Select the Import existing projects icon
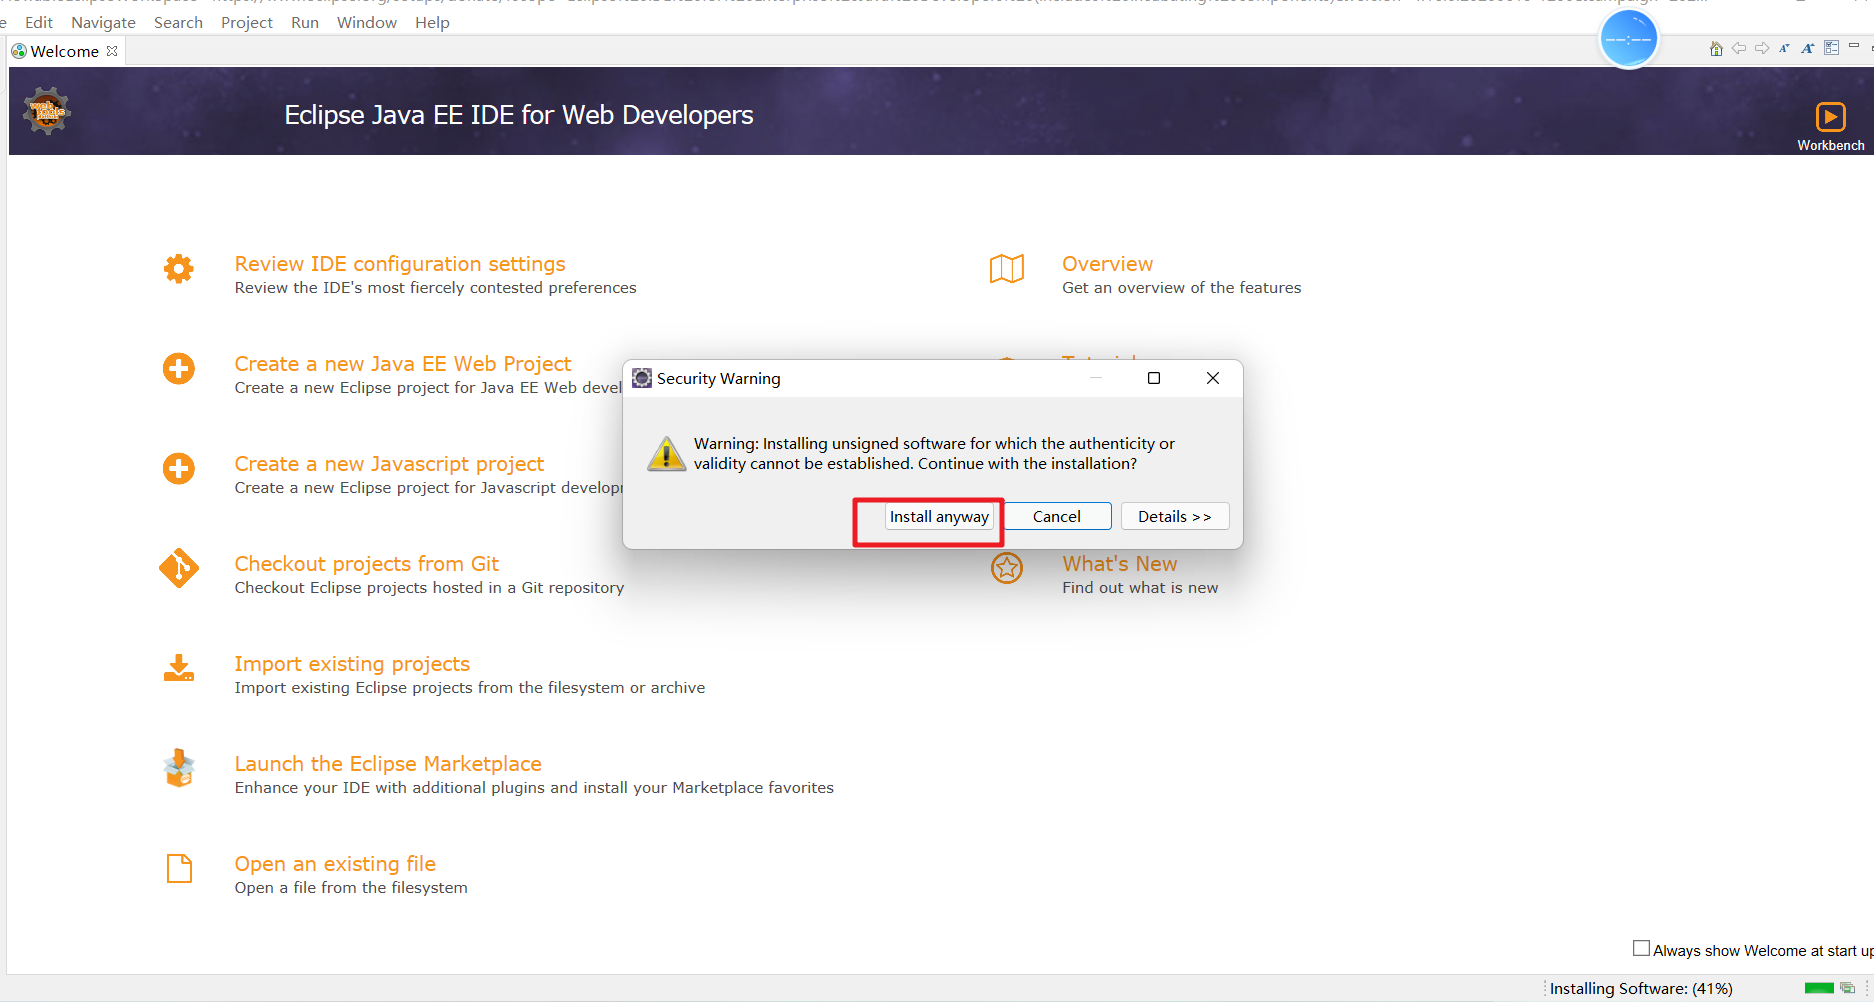 point(178,668)
